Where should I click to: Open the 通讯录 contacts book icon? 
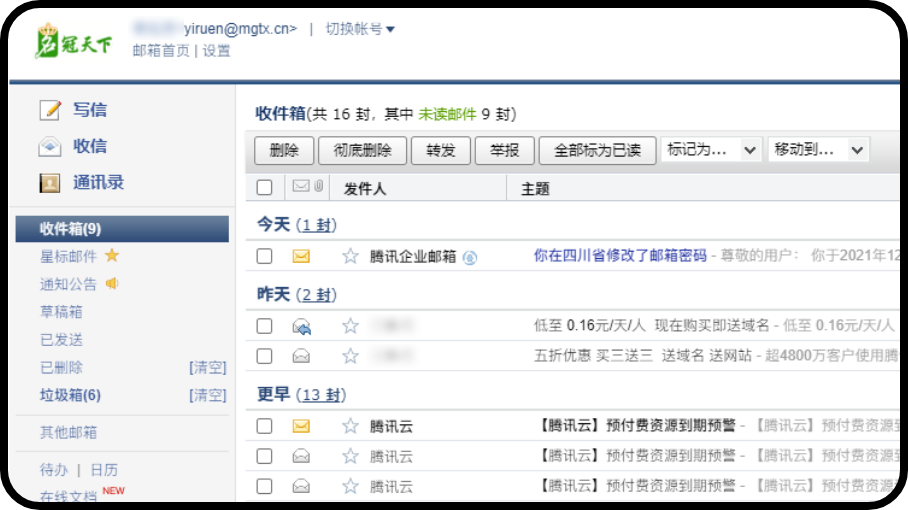pos(50,183)
